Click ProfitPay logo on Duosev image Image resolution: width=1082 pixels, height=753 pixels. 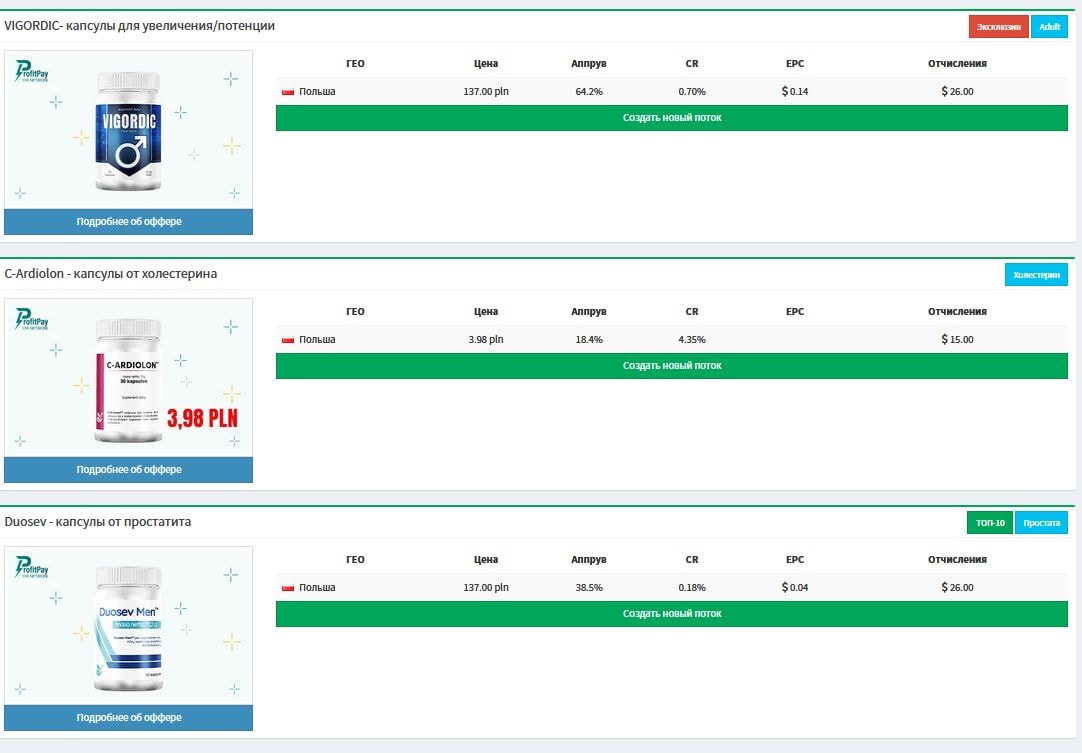pos(32,567)
